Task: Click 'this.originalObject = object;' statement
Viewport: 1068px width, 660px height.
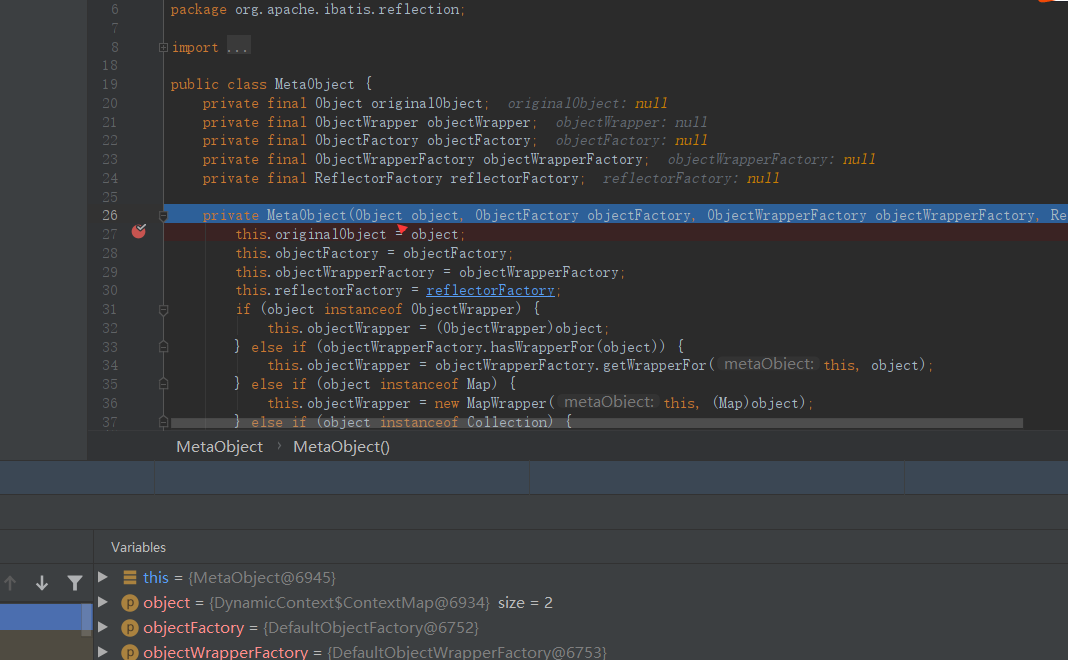Action: [351, 234]
